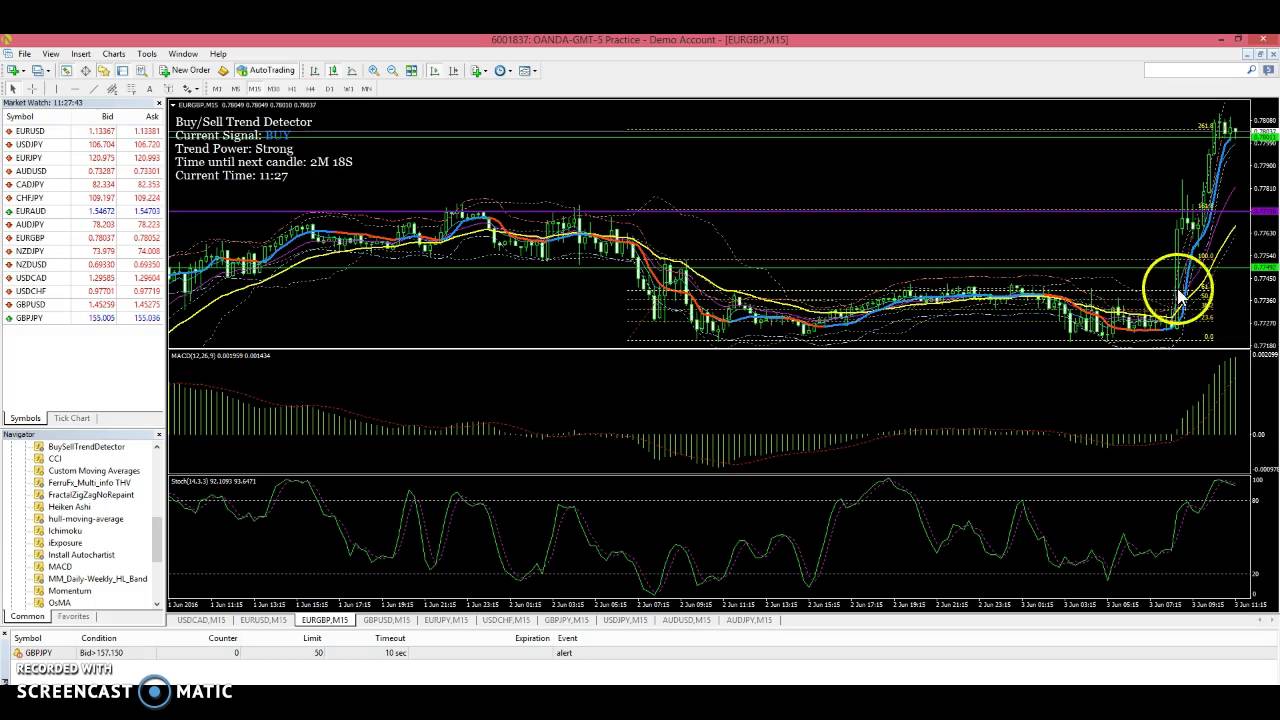
Task: Select Ichimoku indicator in Navigator
Action: (x=65, y=531)
